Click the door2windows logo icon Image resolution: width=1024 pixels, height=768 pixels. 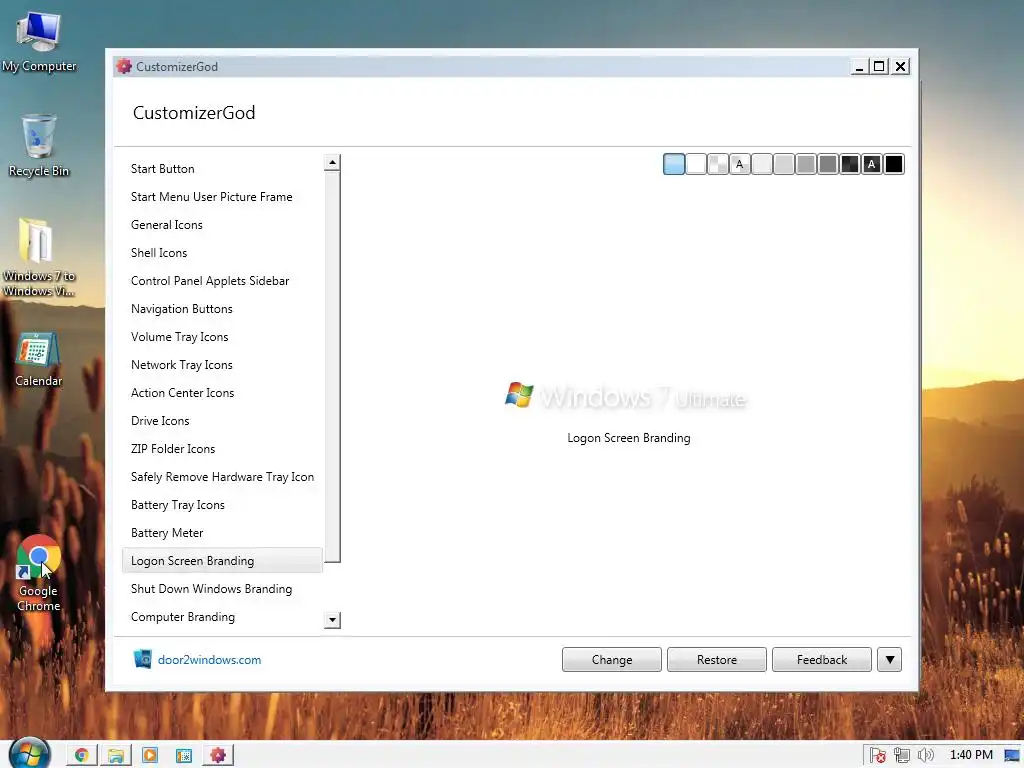142,659
